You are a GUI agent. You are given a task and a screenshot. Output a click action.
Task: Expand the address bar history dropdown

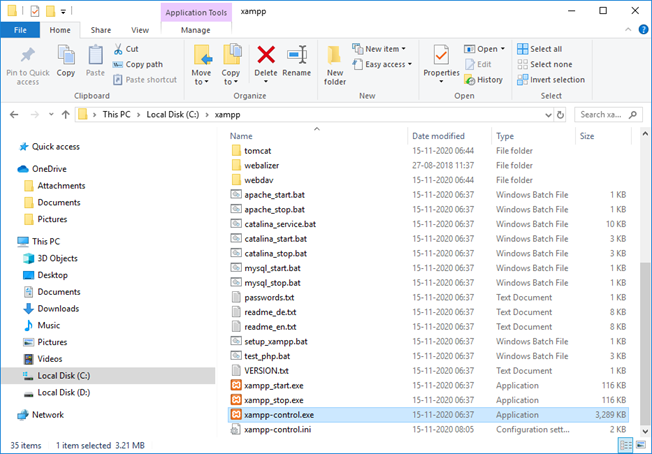pyautogui.click(x=548, y=115)
